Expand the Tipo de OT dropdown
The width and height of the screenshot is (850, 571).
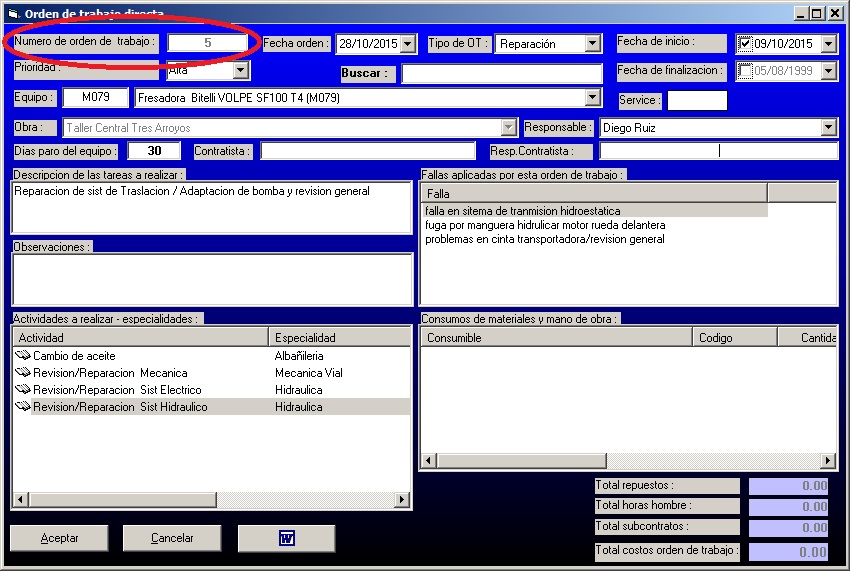[x=592, y=44]
